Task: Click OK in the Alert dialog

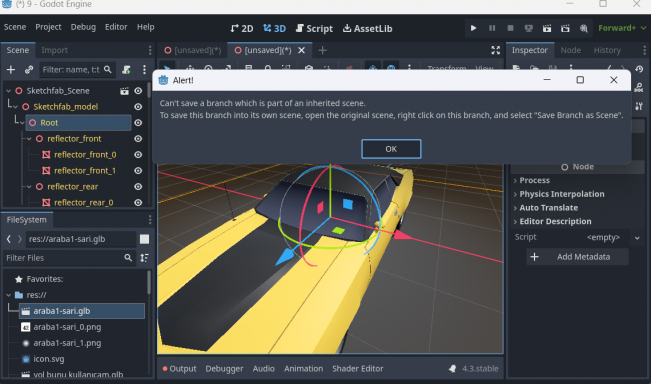Action: point(391,149)
